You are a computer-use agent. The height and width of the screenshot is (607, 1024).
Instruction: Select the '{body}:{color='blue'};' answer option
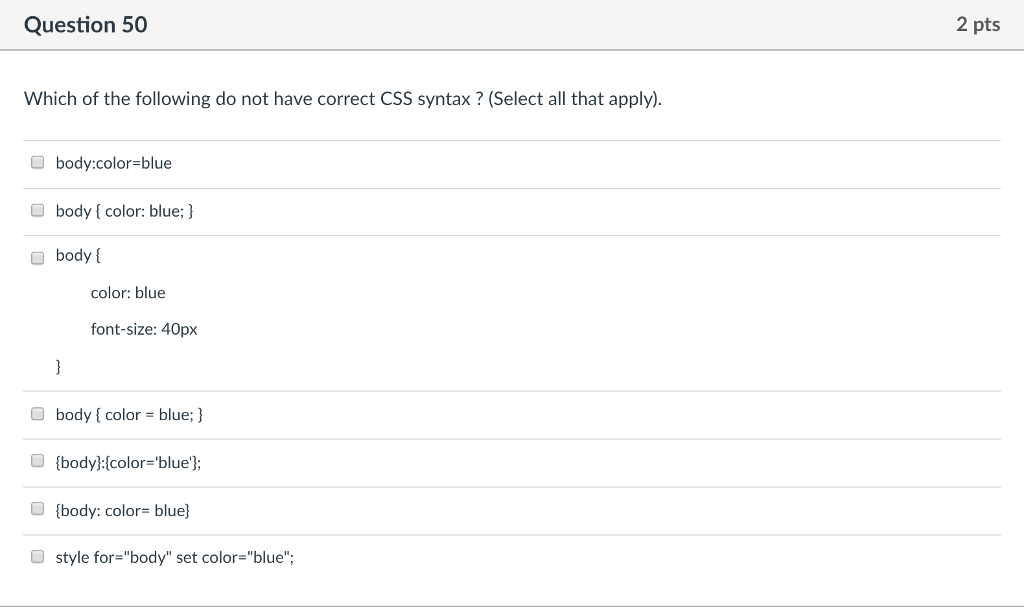(x=37, y=460)
